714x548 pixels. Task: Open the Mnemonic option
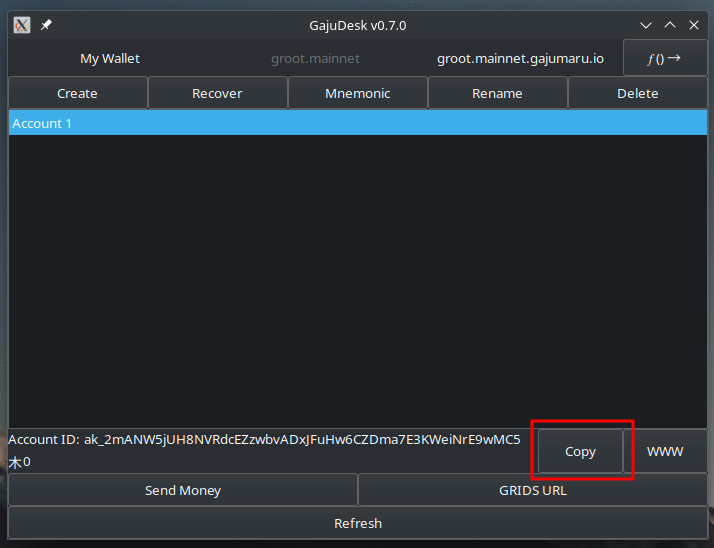click(357, 93)
